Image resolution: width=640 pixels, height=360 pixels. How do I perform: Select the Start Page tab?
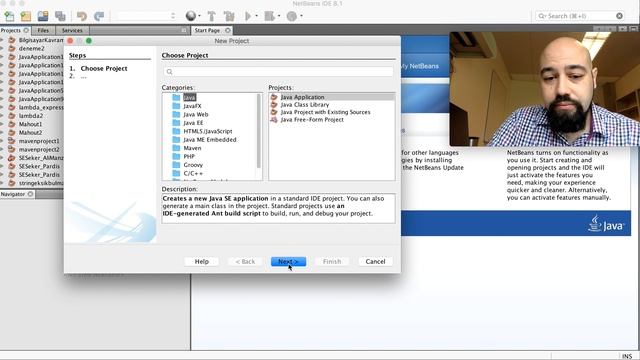pos(207,30)
